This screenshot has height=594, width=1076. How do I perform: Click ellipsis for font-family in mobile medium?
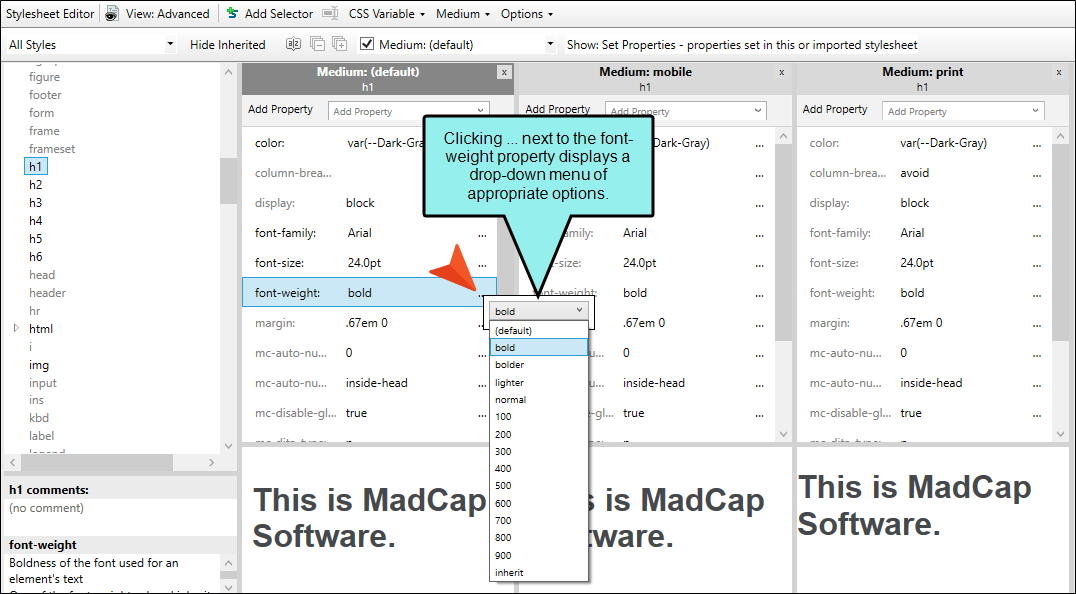coord(760,235)
